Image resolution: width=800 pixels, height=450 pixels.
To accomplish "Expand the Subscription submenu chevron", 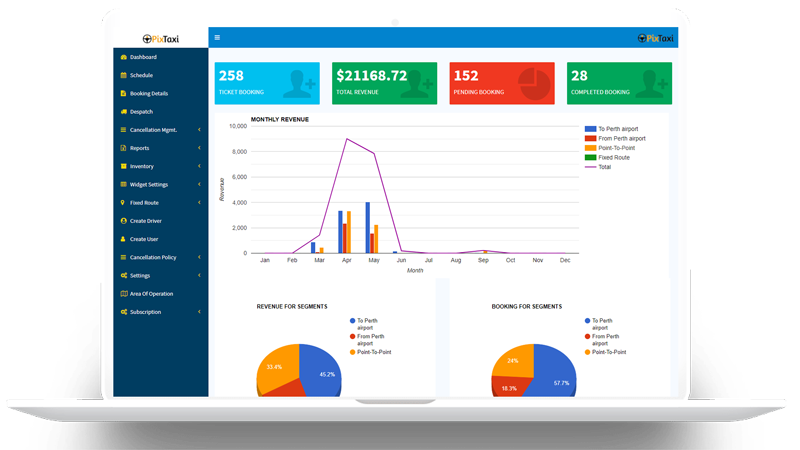I will click(x=199, y=312).
